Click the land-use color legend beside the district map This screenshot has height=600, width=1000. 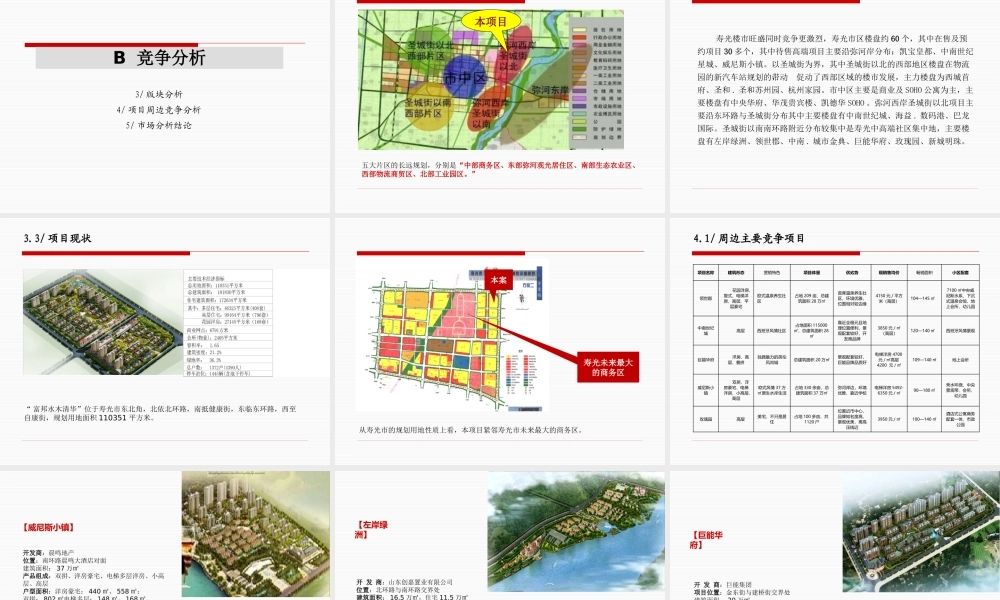point(597,82)
